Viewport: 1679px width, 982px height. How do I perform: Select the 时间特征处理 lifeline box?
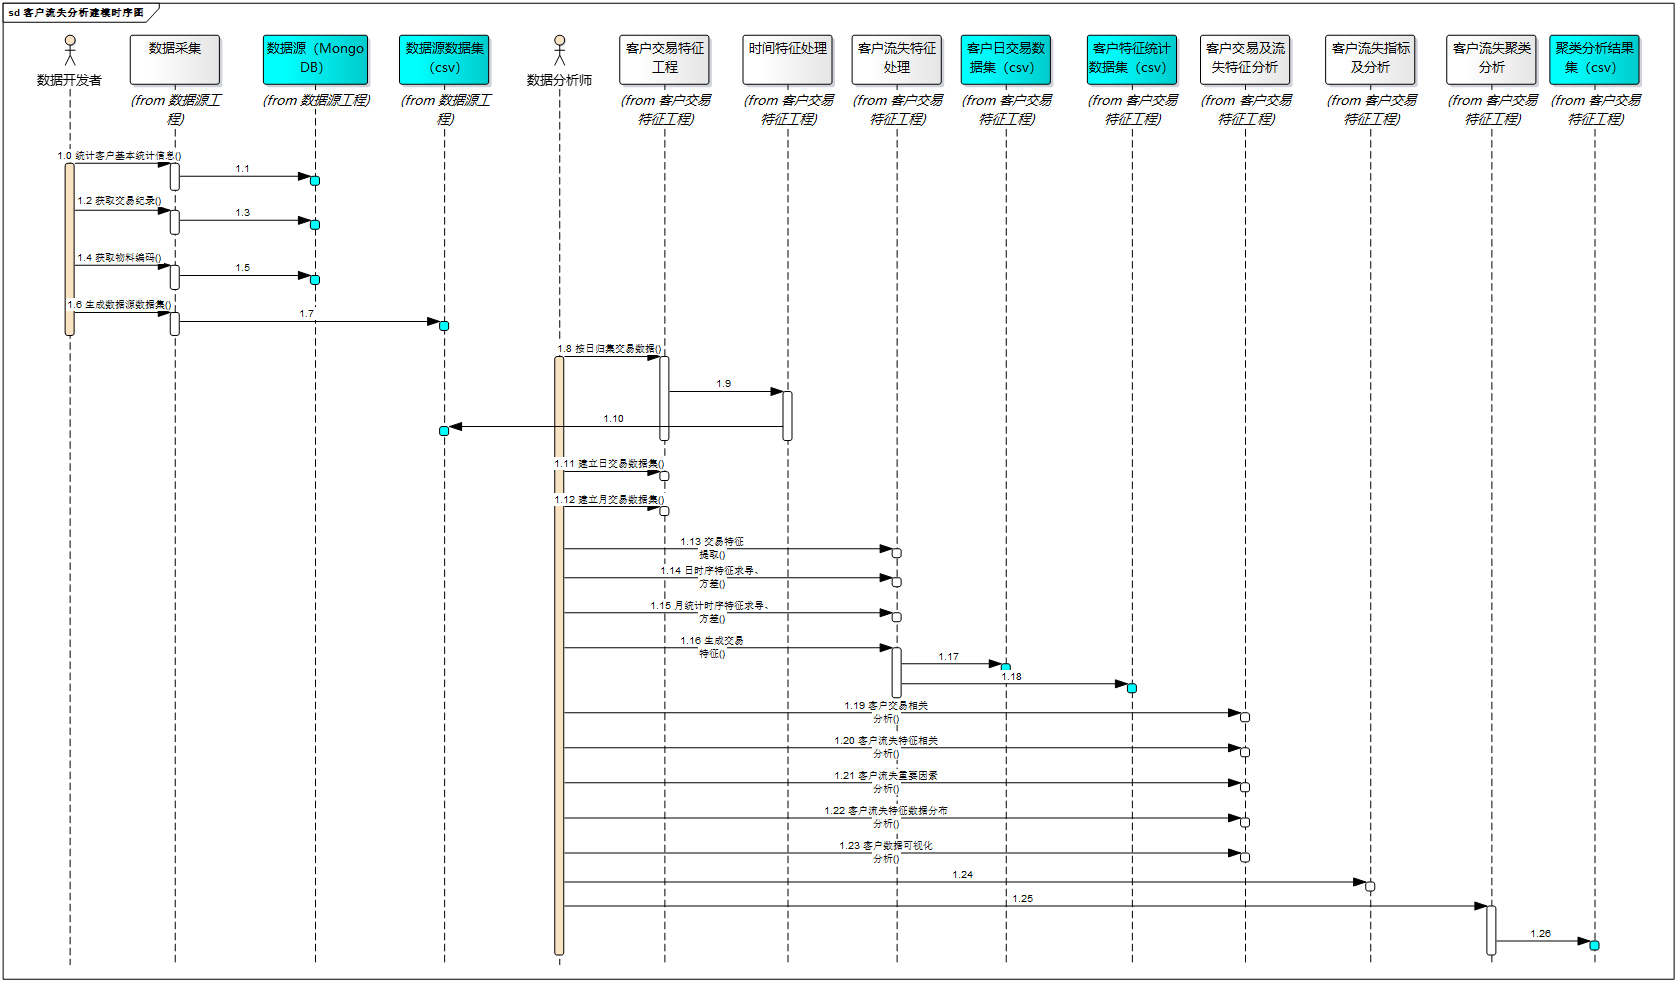point(787,59)
